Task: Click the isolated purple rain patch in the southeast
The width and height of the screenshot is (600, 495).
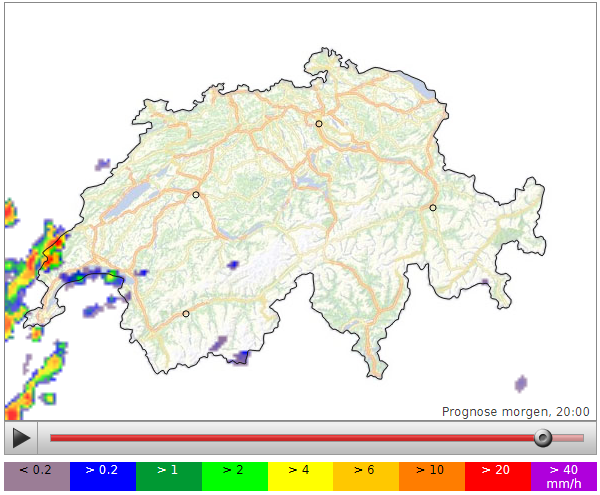Action: click(x=521, y=383)
